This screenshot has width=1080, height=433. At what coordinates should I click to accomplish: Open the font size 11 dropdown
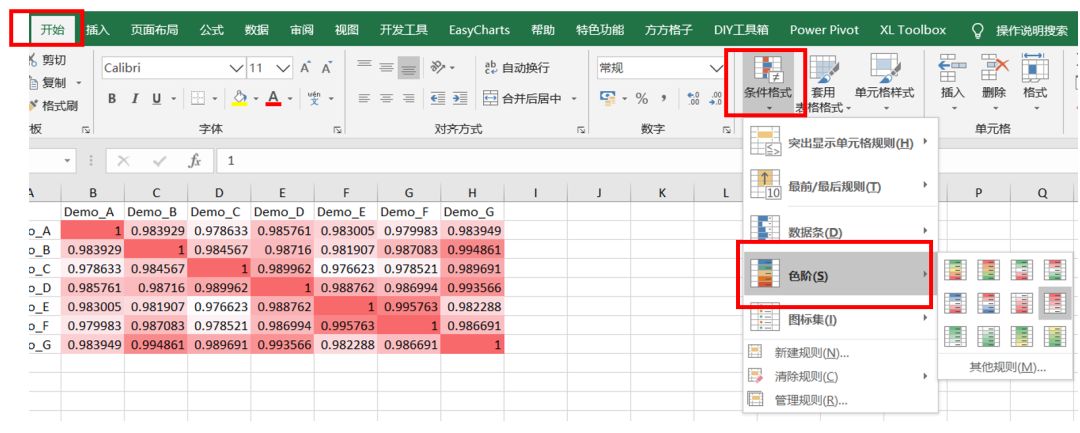coord(284,68)
